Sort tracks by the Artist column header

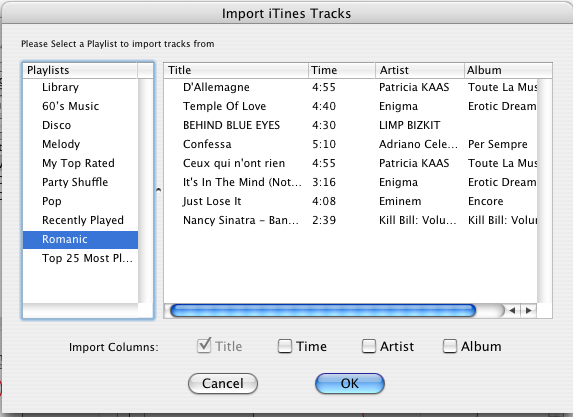point(420,70)
